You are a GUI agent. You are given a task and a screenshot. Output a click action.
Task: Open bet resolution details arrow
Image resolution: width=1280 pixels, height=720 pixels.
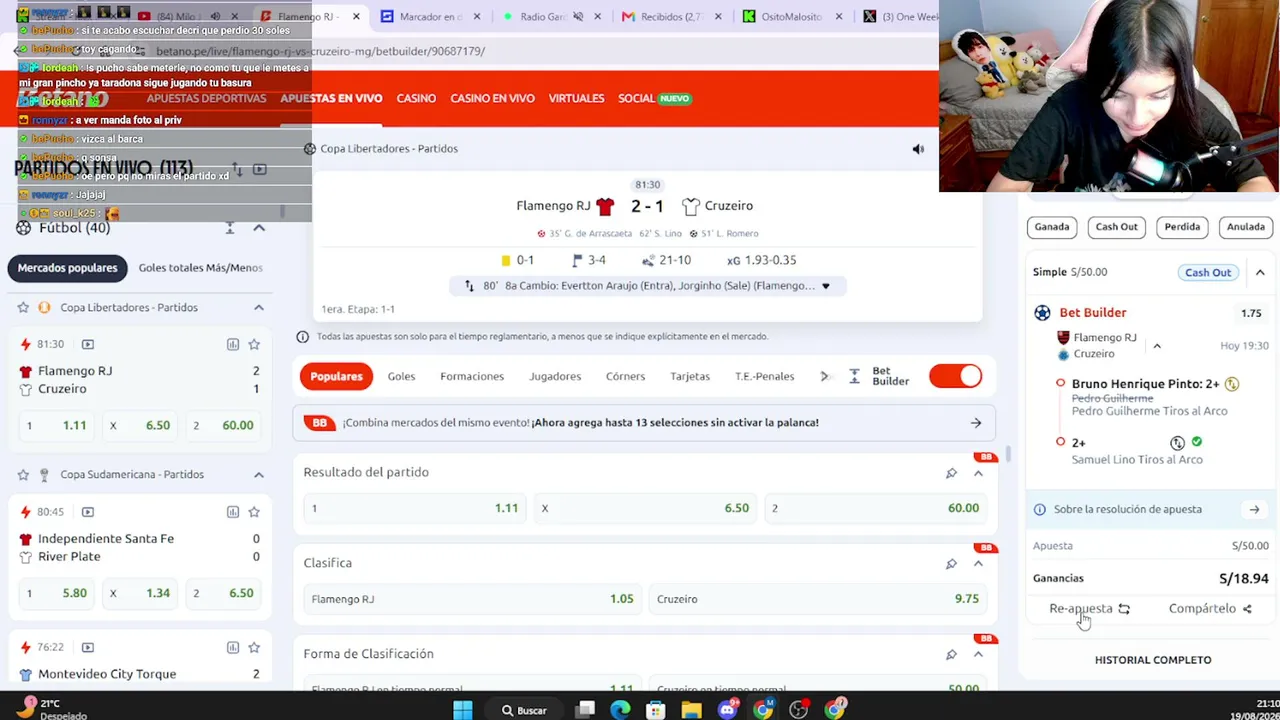tap(1254, 509)
